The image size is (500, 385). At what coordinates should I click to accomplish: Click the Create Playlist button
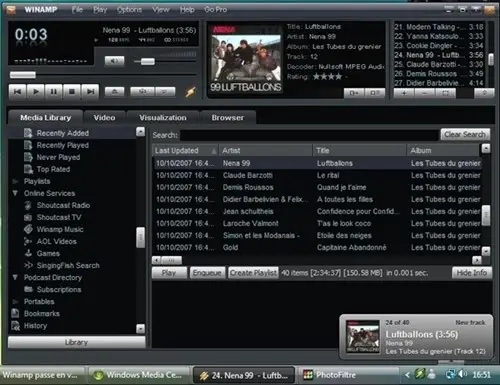click(x=253, y=273)
